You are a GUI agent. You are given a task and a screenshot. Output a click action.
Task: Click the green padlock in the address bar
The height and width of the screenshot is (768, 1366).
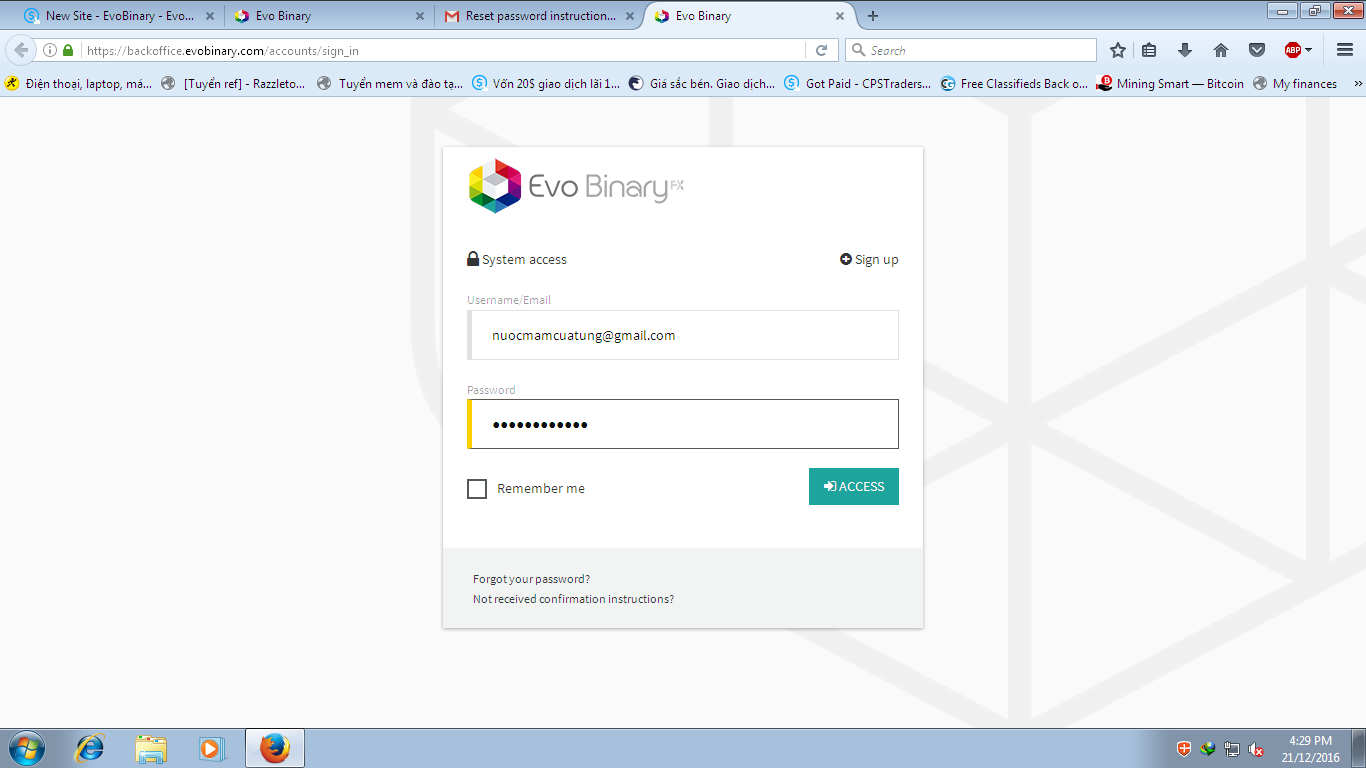click(x=68, y=50)
